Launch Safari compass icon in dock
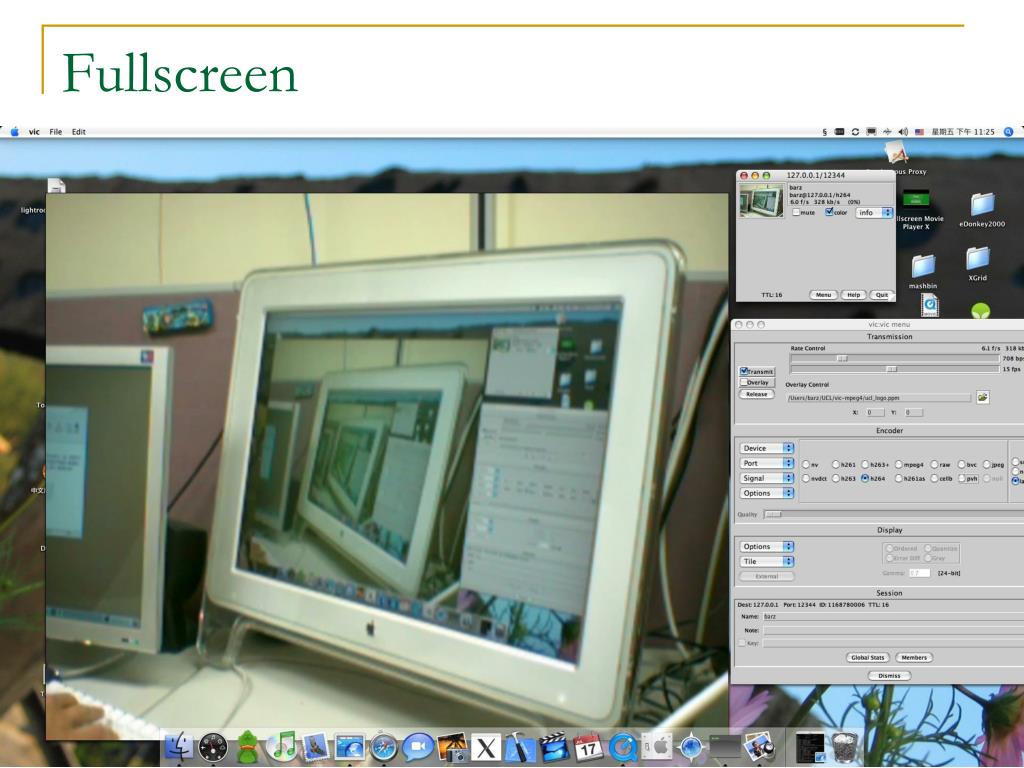This screenshot has width=1024, height=768. click(383, 747)
